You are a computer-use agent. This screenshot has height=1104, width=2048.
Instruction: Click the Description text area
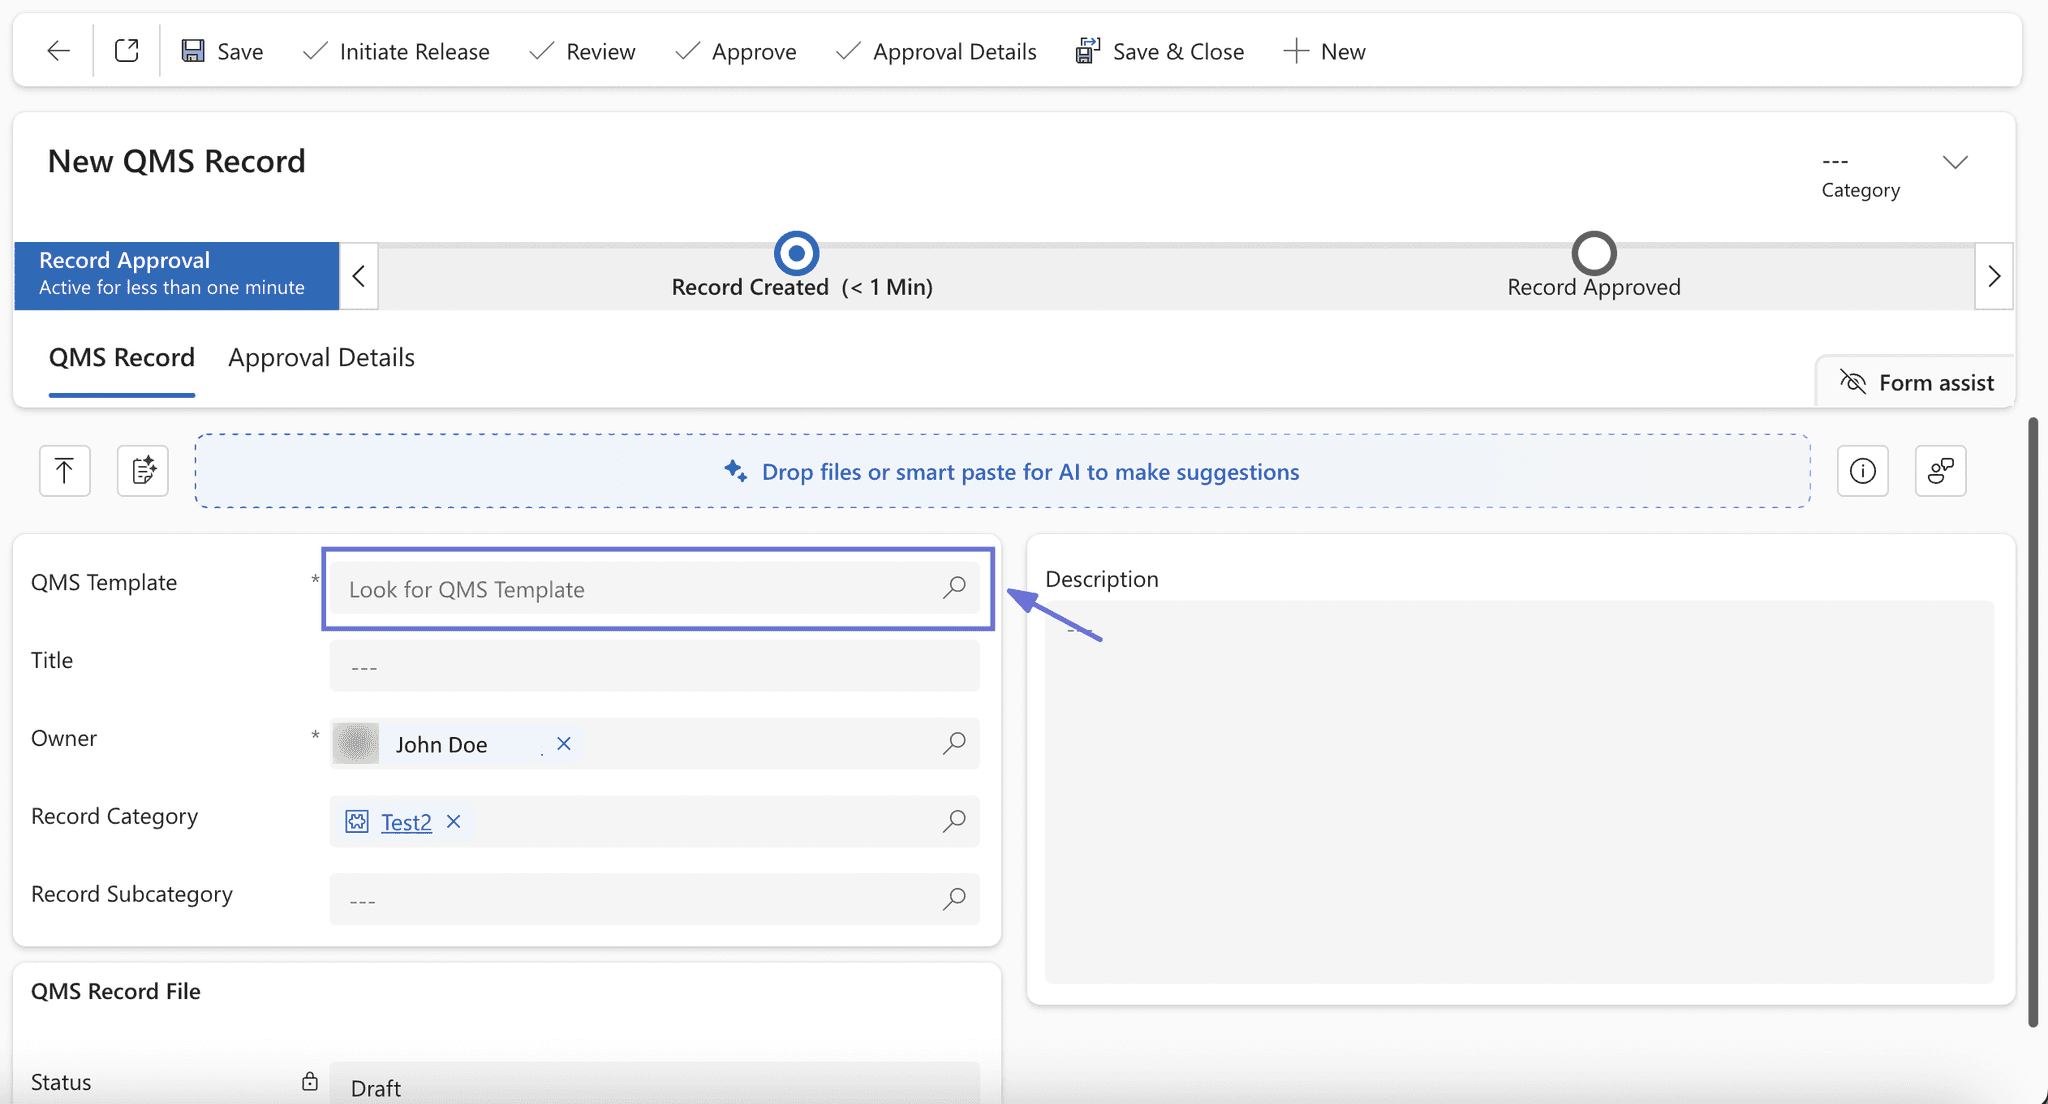tap(1520, 792)
